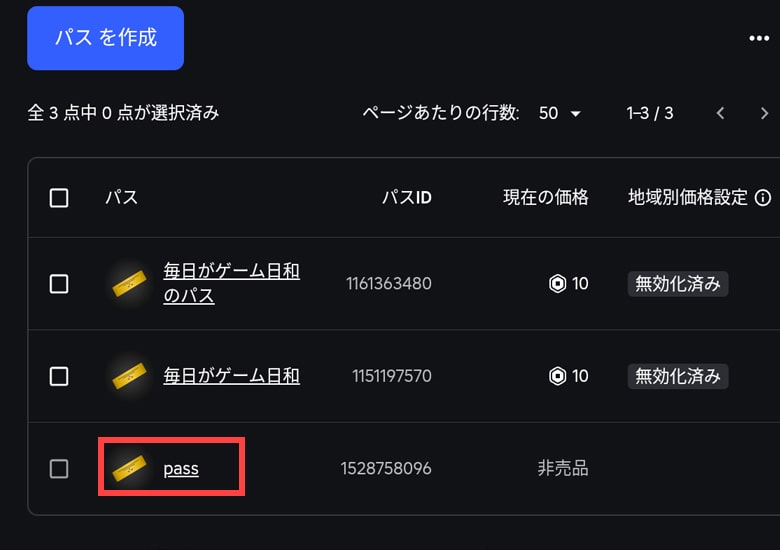Open the pass link in third row
The image size is (780, 550).
click(181, 468)
